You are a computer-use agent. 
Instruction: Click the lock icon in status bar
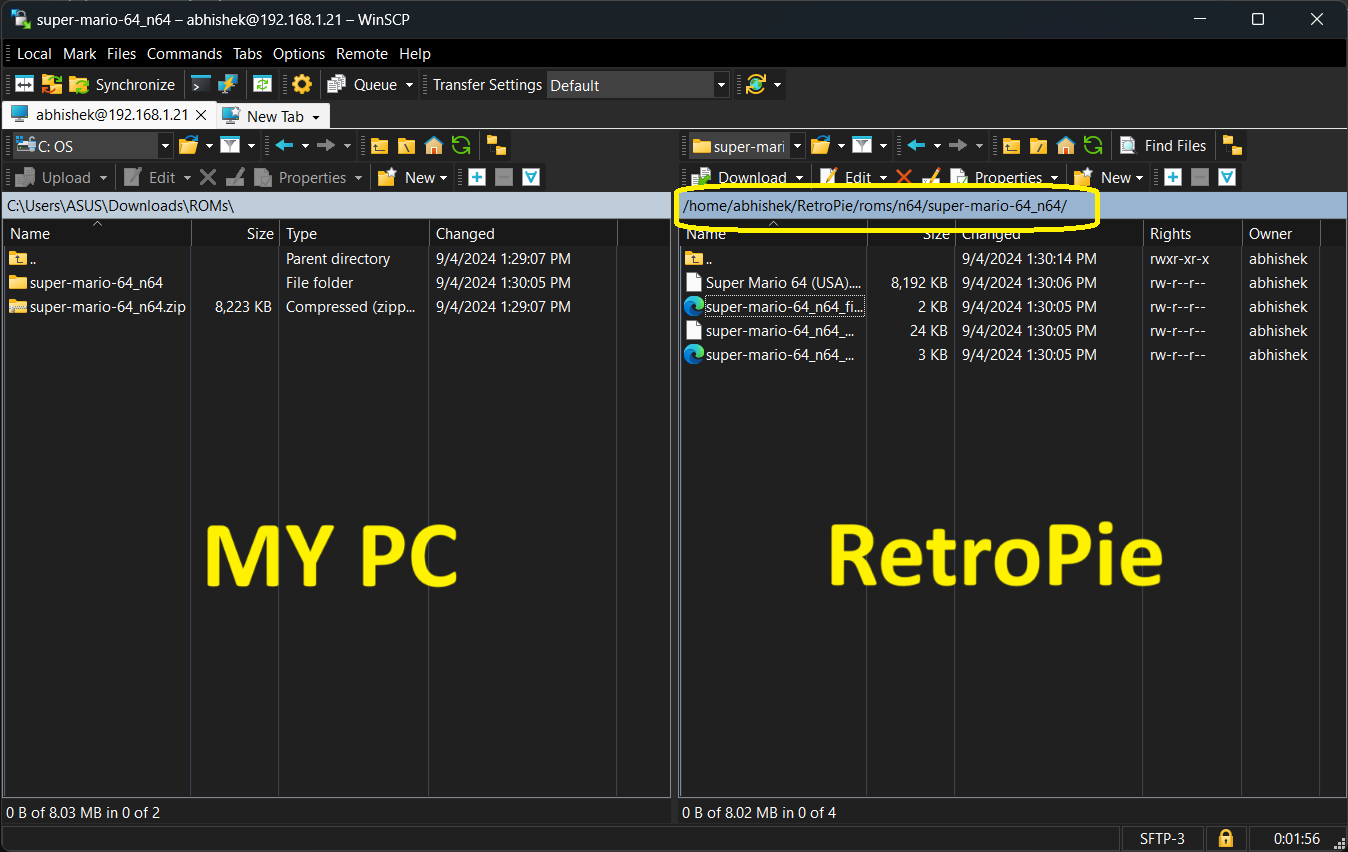pos(1225,838)
